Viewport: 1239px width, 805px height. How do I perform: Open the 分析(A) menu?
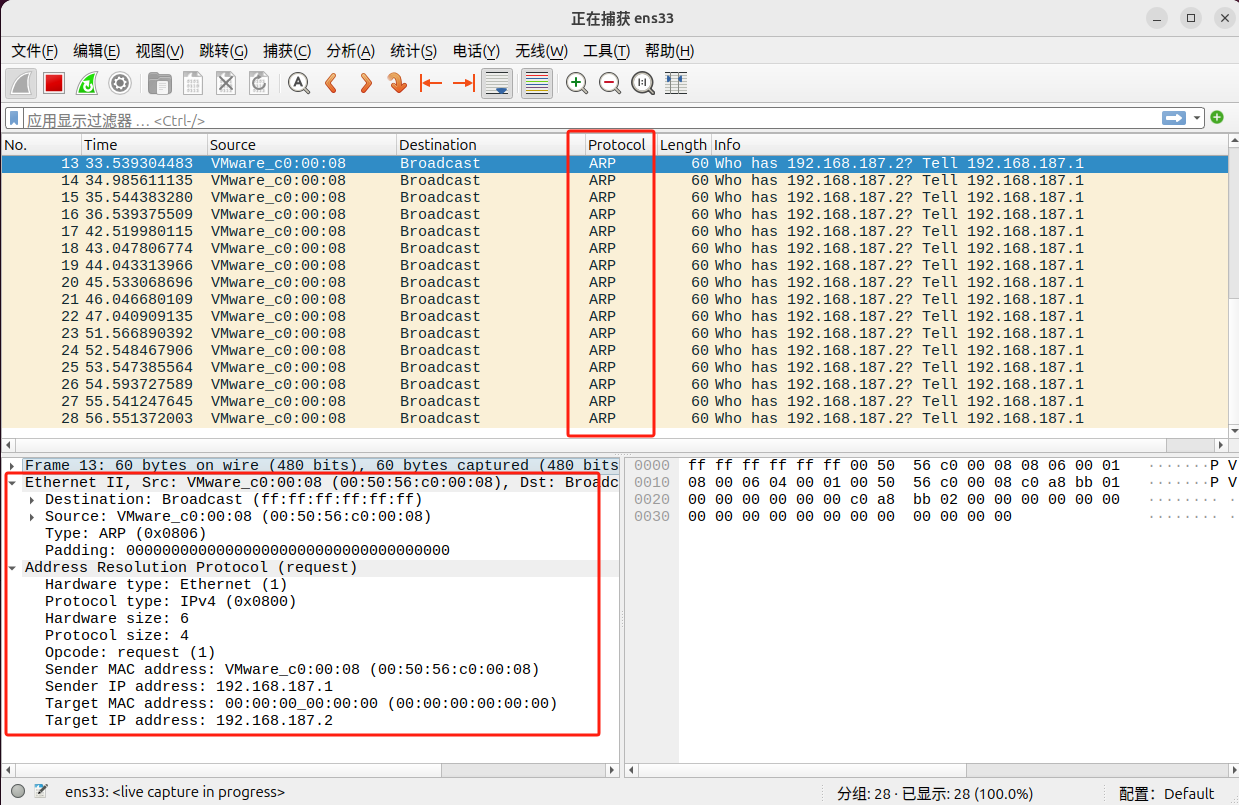[350, 51]
